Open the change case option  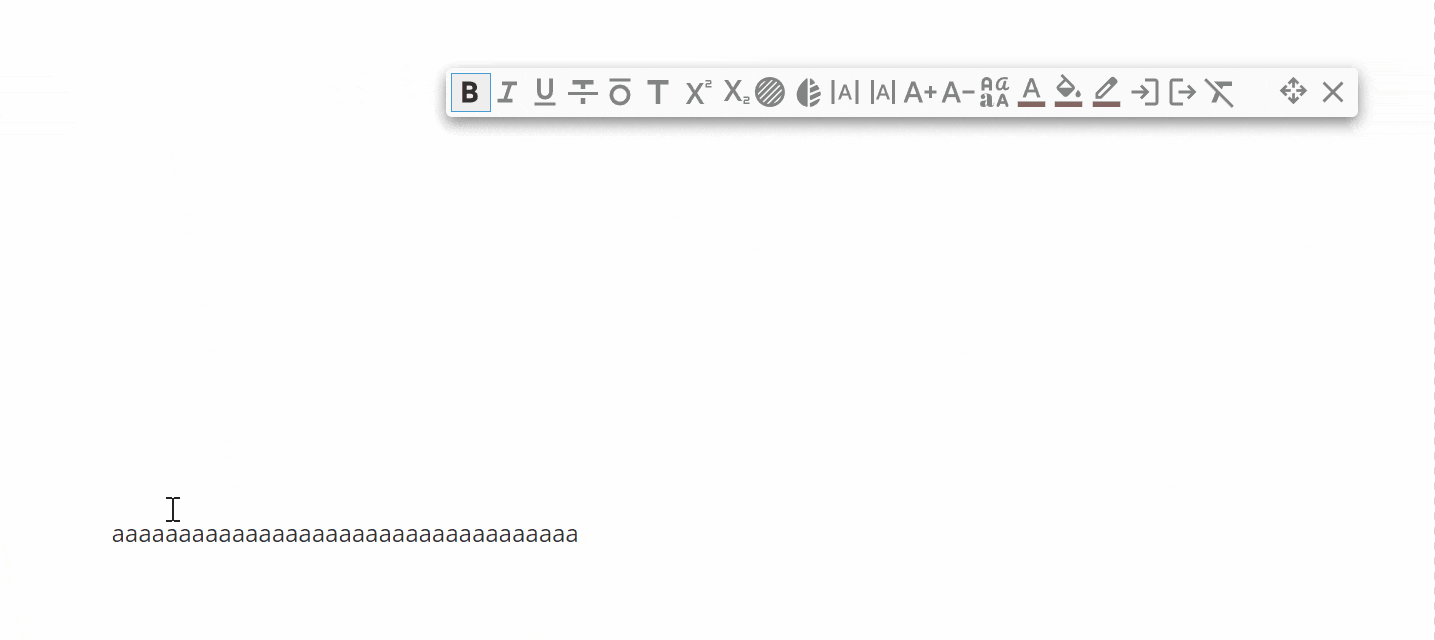[994, 93]
